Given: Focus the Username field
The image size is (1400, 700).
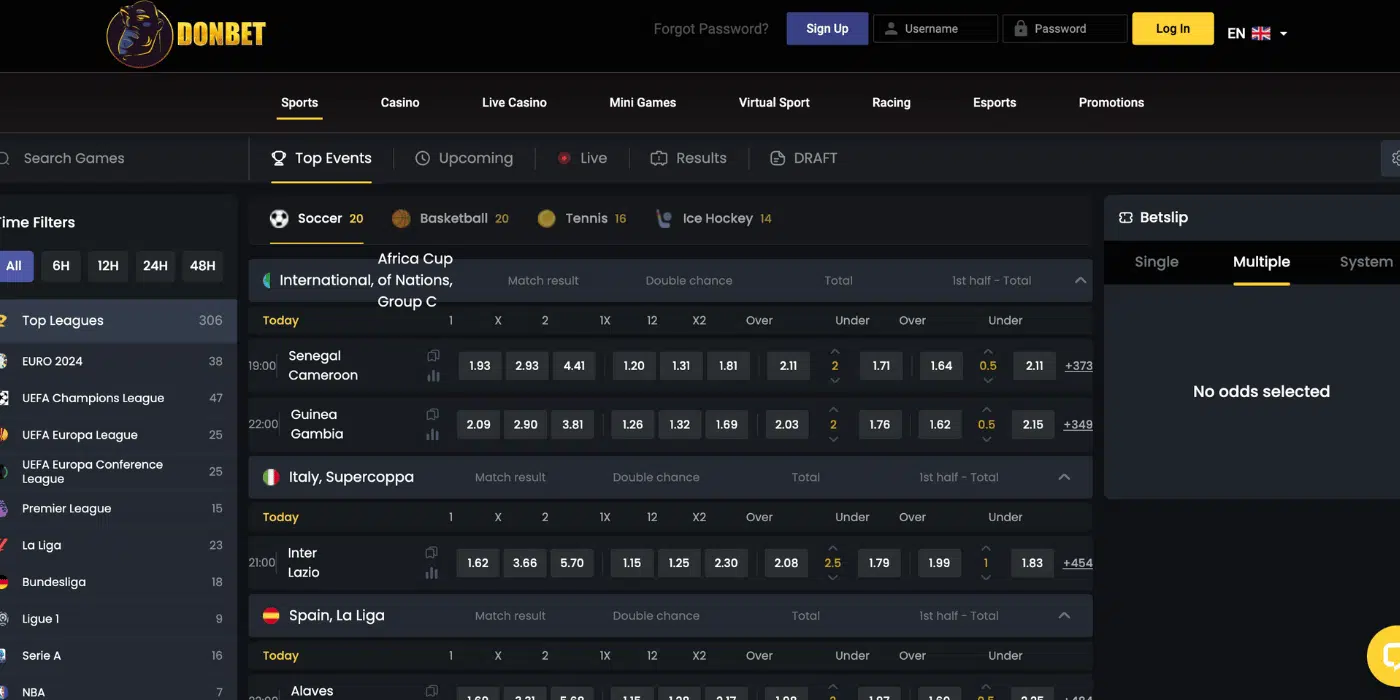Looking at the screenshot, I should [936, 29].
